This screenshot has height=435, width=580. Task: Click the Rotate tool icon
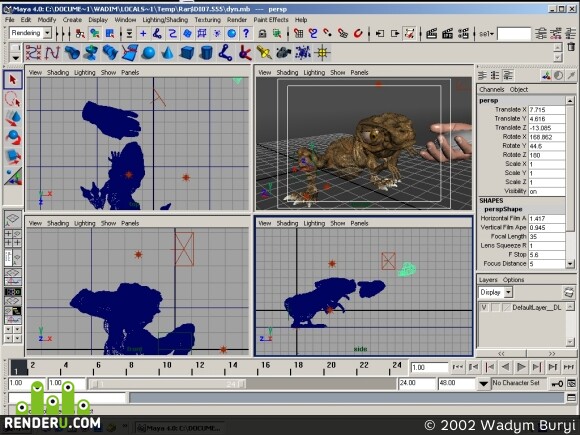tap(13, 137)
